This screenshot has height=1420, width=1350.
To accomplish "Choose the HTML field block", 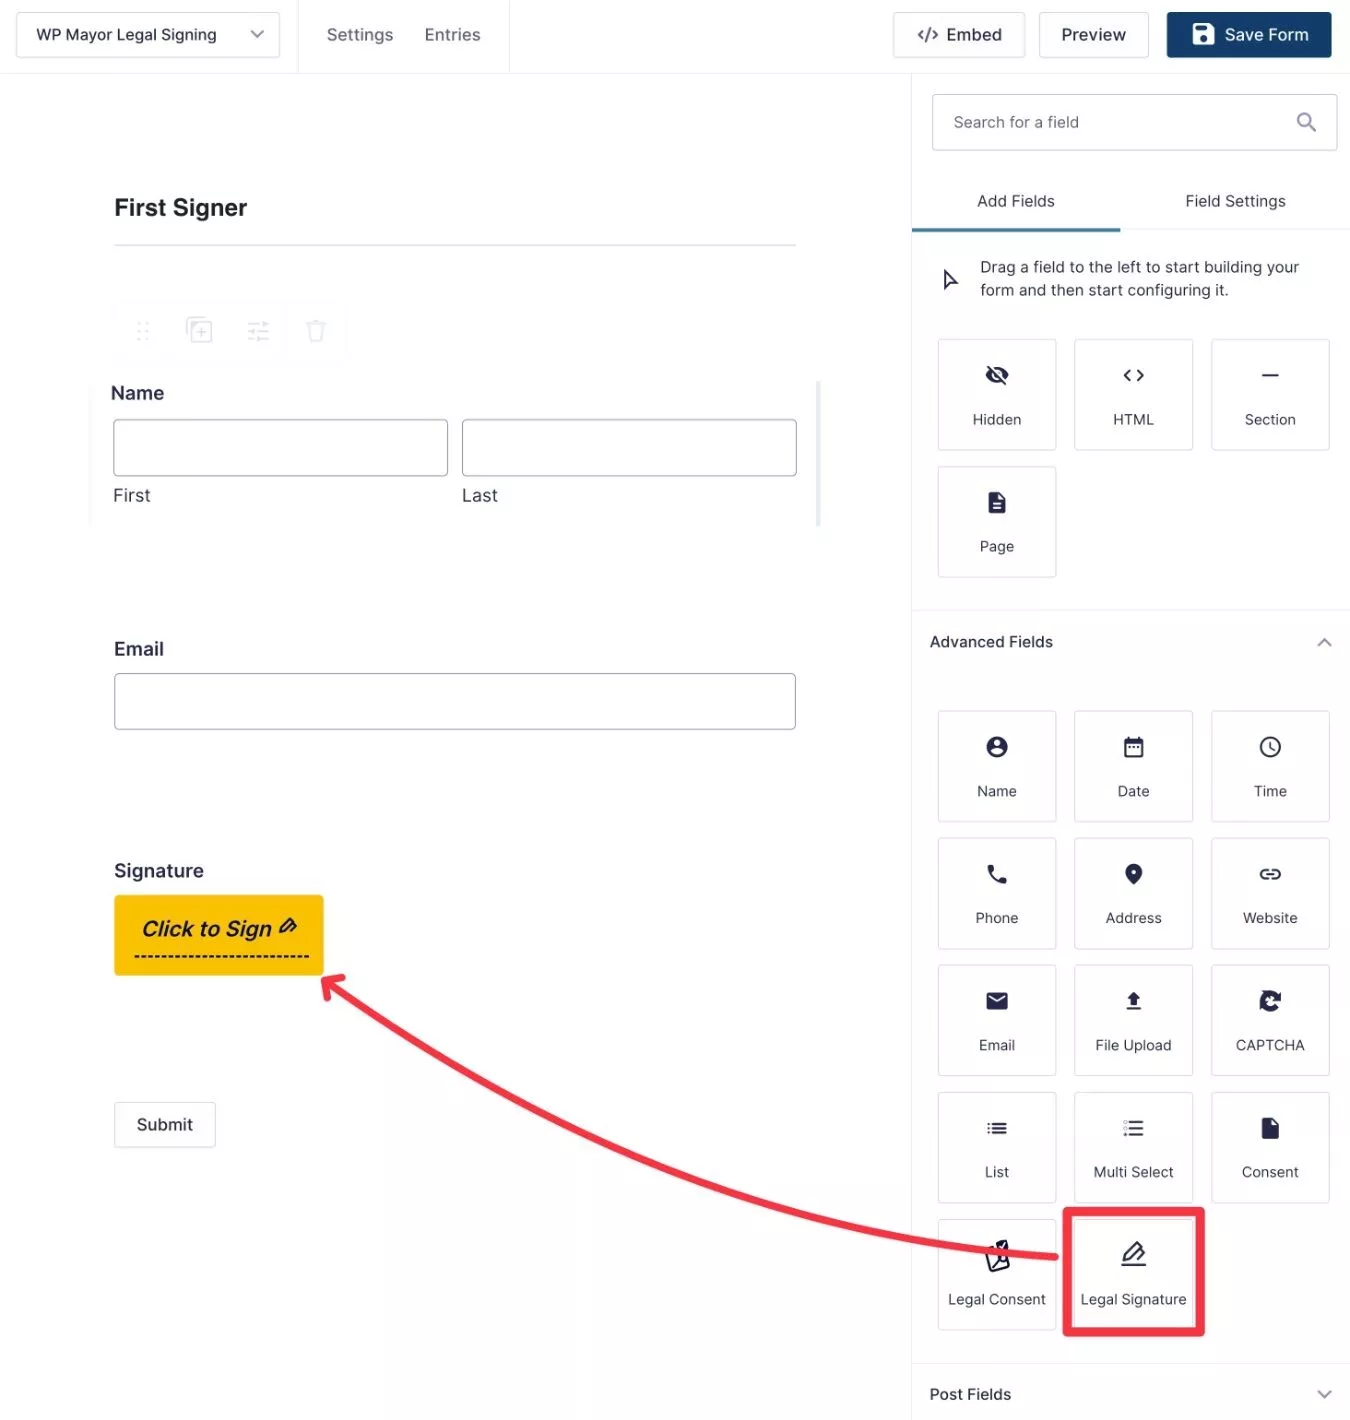I will coord(1133,394).
